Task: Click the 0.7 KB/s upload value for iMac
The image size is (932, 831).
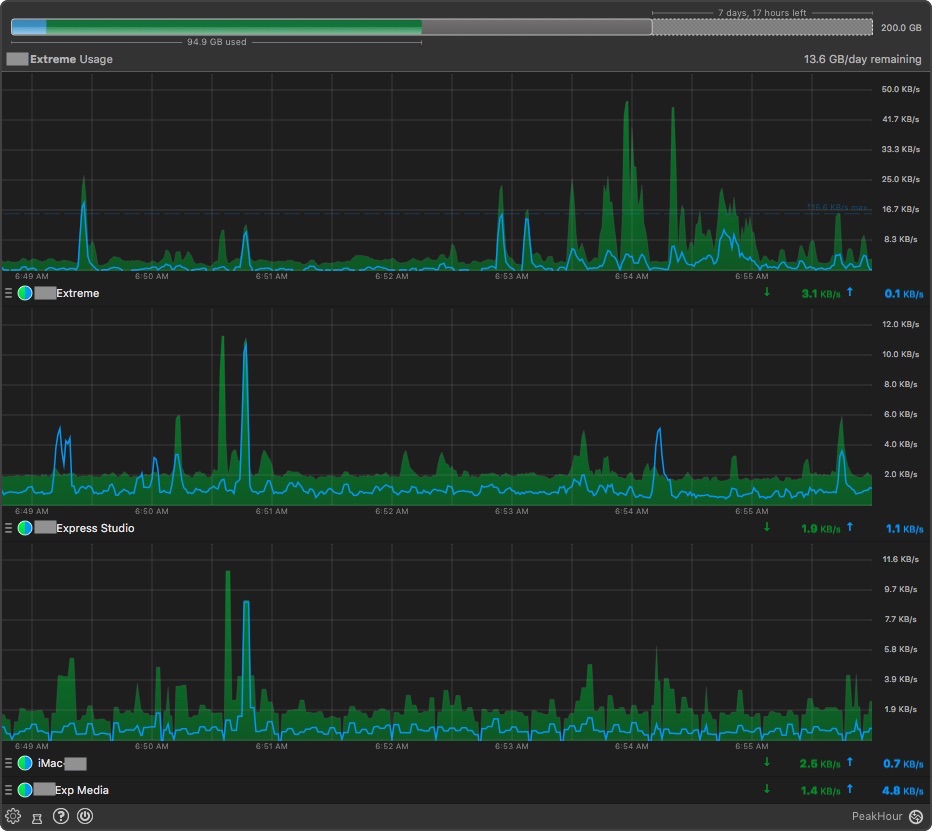Action: click(x=903, y=764)
